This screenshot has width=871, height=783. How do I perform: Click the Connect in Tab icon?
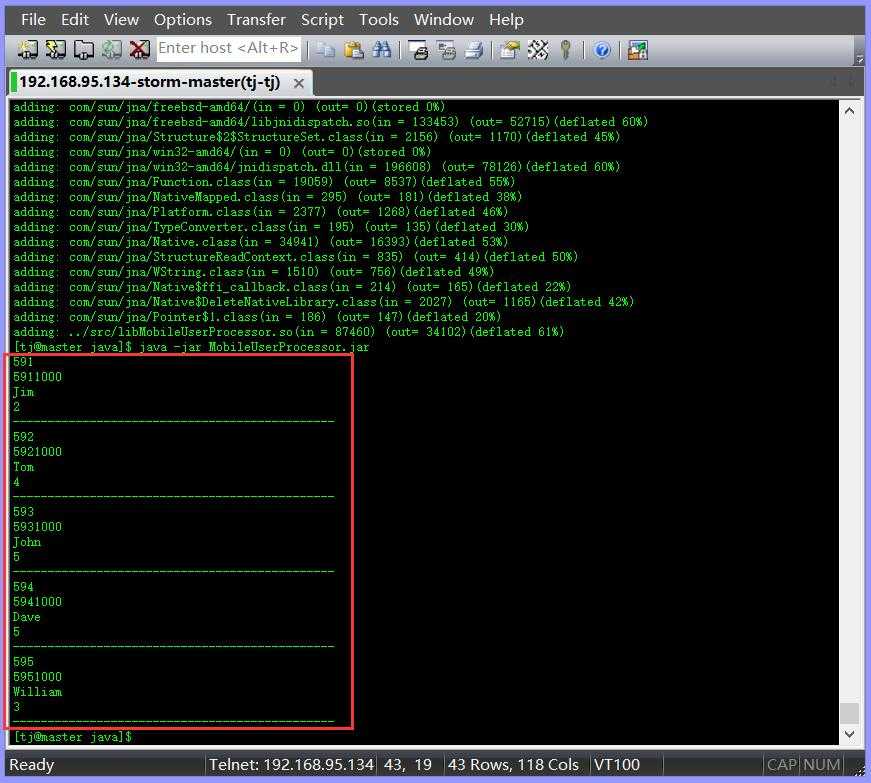[x=83, y=50]
